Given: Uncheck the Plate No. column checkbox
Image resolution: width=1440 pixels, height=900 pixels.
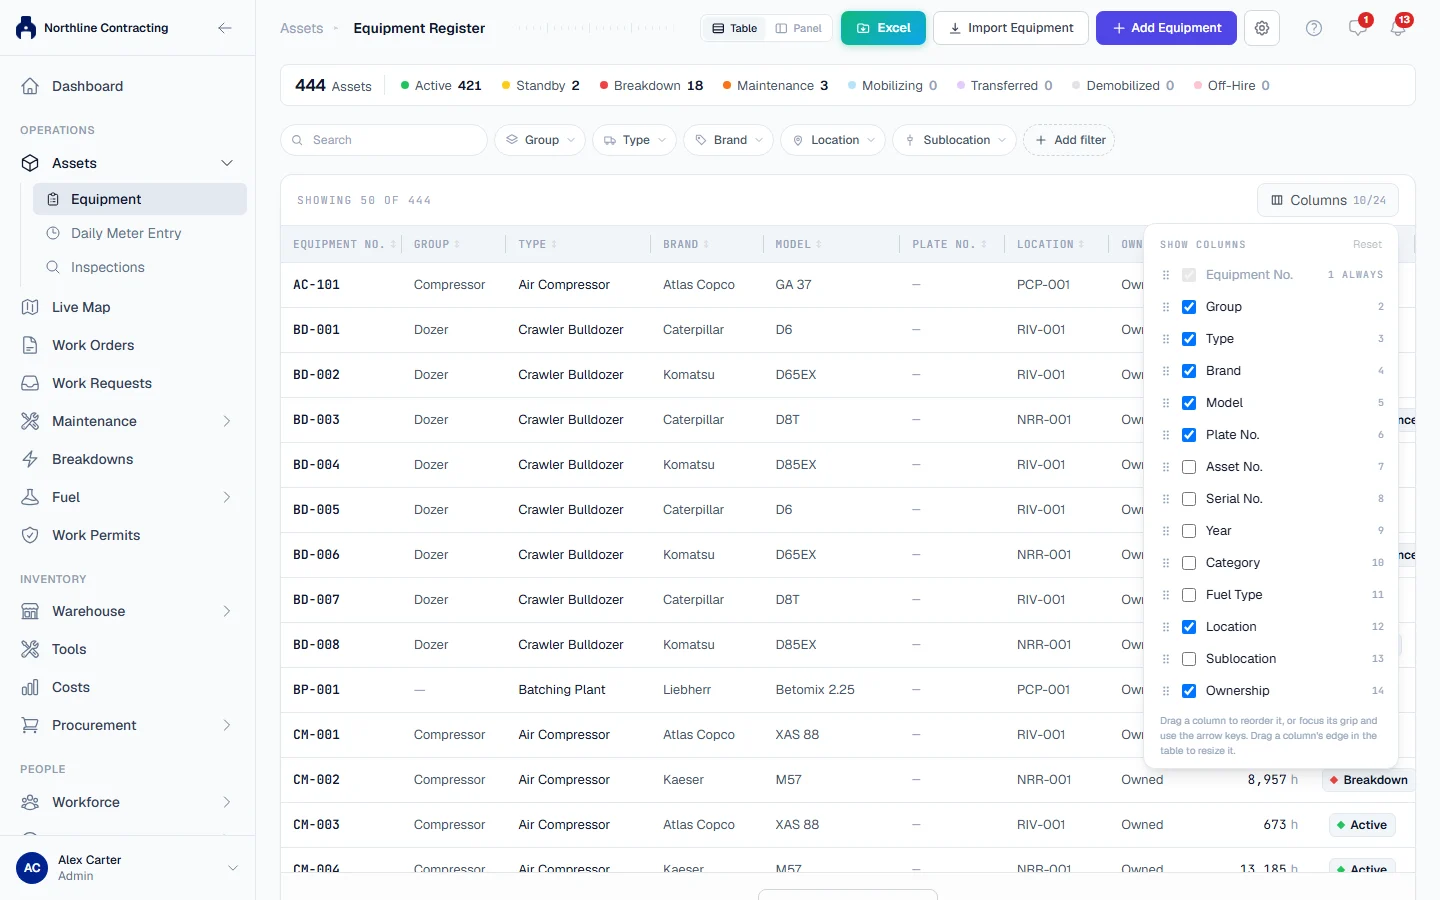Looking at the screenshot, I should [x=1189, y=435].
